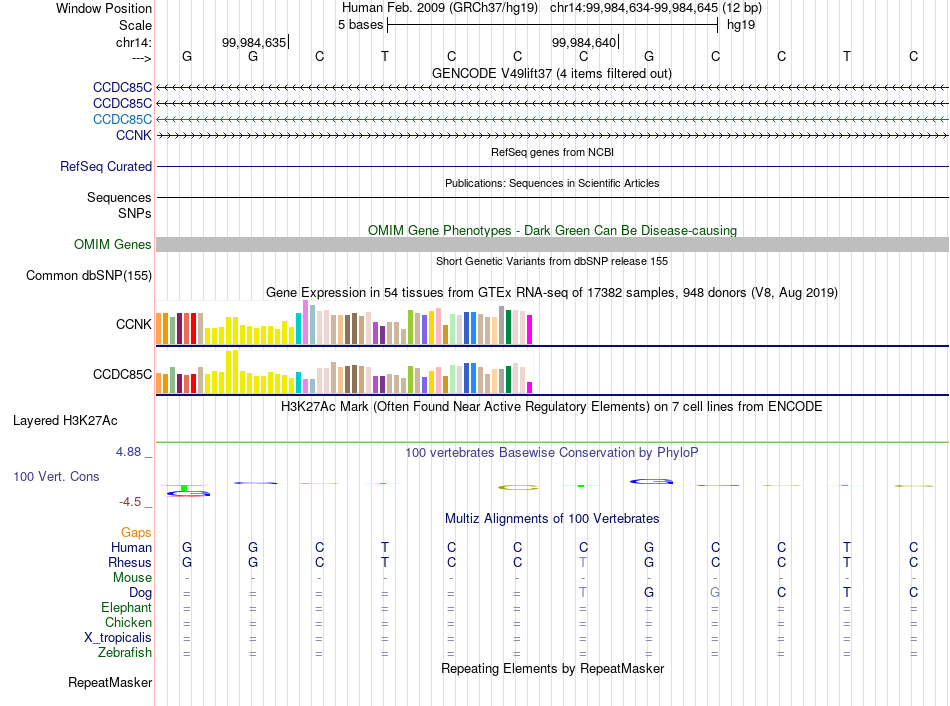Click the ---> sequence direction arrow label
Screen dimensions: 950x706
(x=142, y=58)
